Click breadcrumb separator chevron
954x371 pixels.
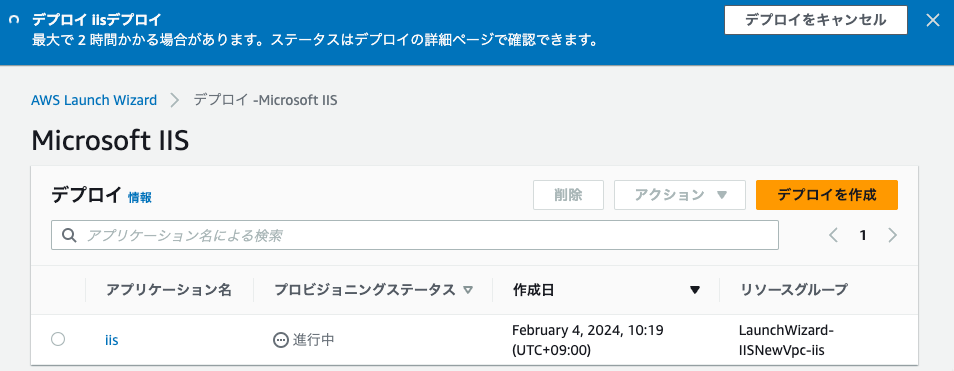(175, 100)
